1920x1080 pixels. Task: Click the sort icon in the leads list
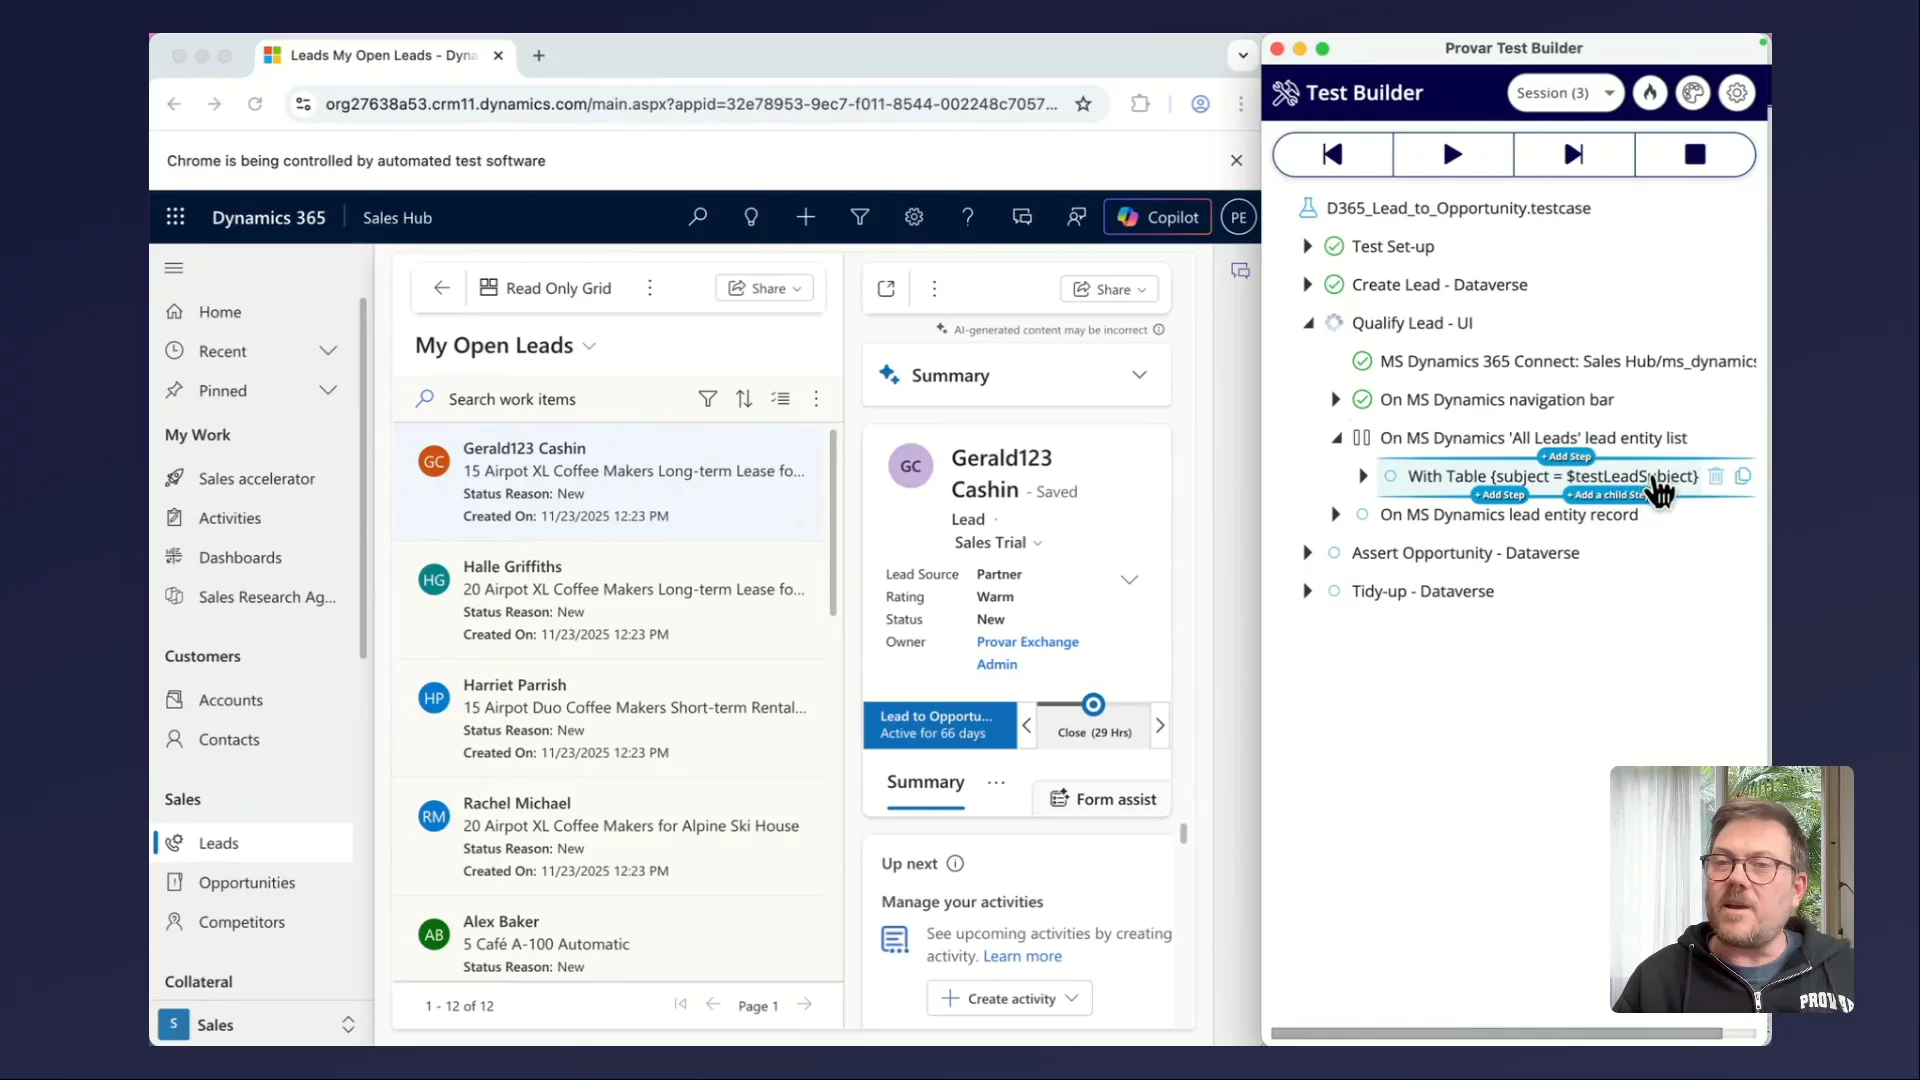pos(743,399)
